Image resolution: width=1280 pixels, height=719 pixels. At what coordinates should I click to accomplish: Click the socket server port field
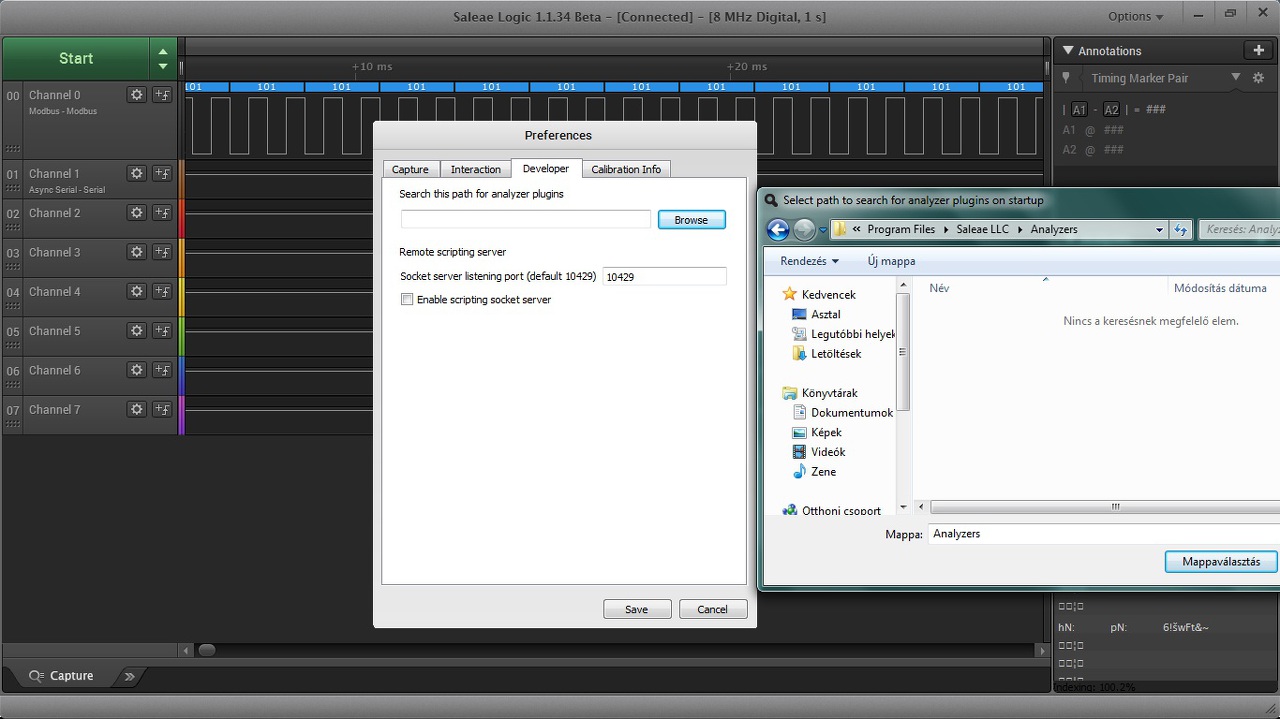coord(664,277)
